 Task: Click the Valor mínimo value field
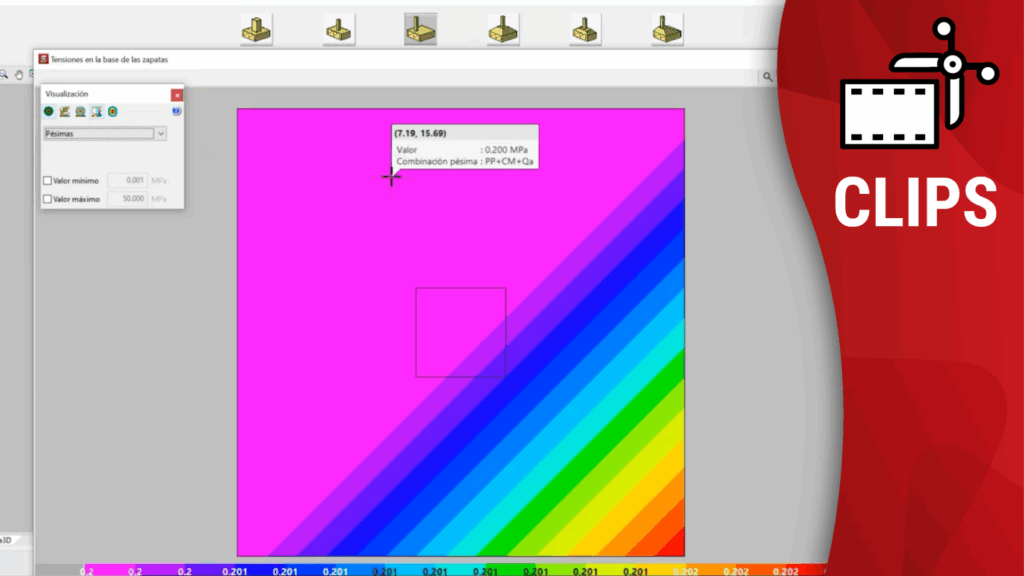coord(127,181)
